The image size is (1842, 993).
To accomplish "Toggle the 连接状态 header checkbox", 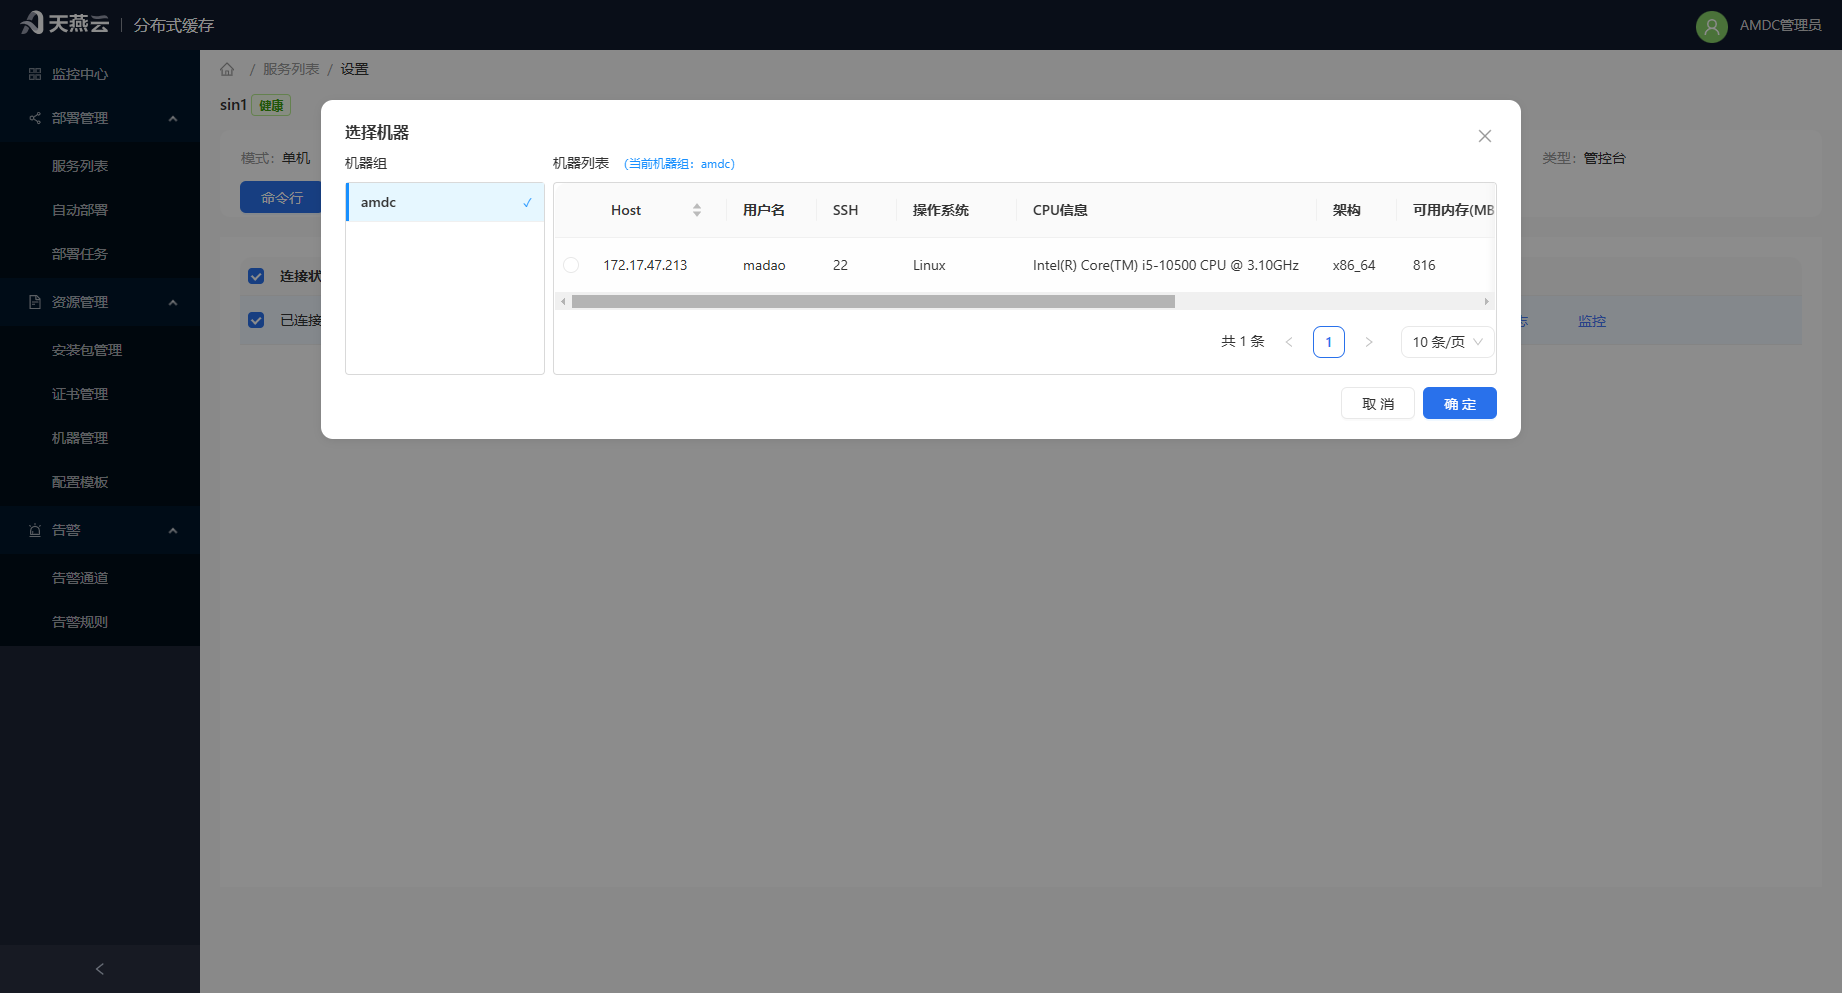I will (256, 276).
